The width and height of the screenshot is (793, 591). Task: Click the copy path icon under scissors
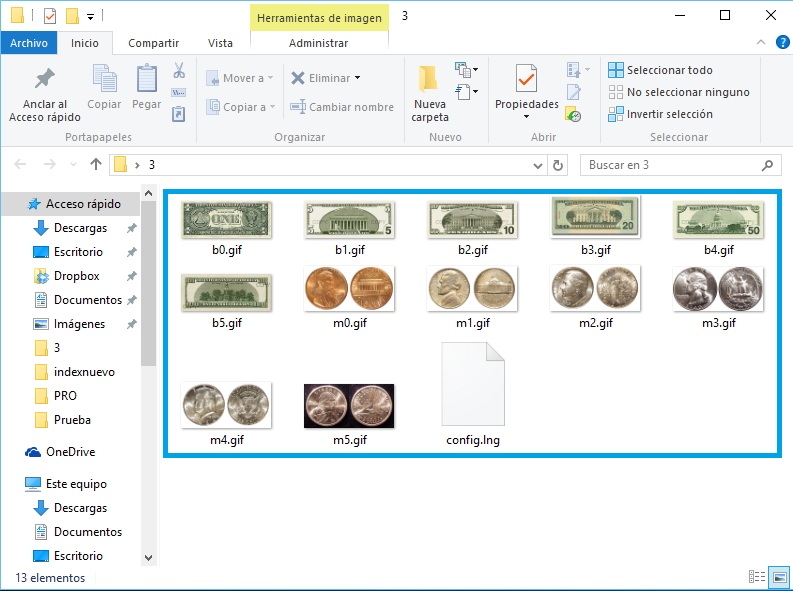point(179,93)
